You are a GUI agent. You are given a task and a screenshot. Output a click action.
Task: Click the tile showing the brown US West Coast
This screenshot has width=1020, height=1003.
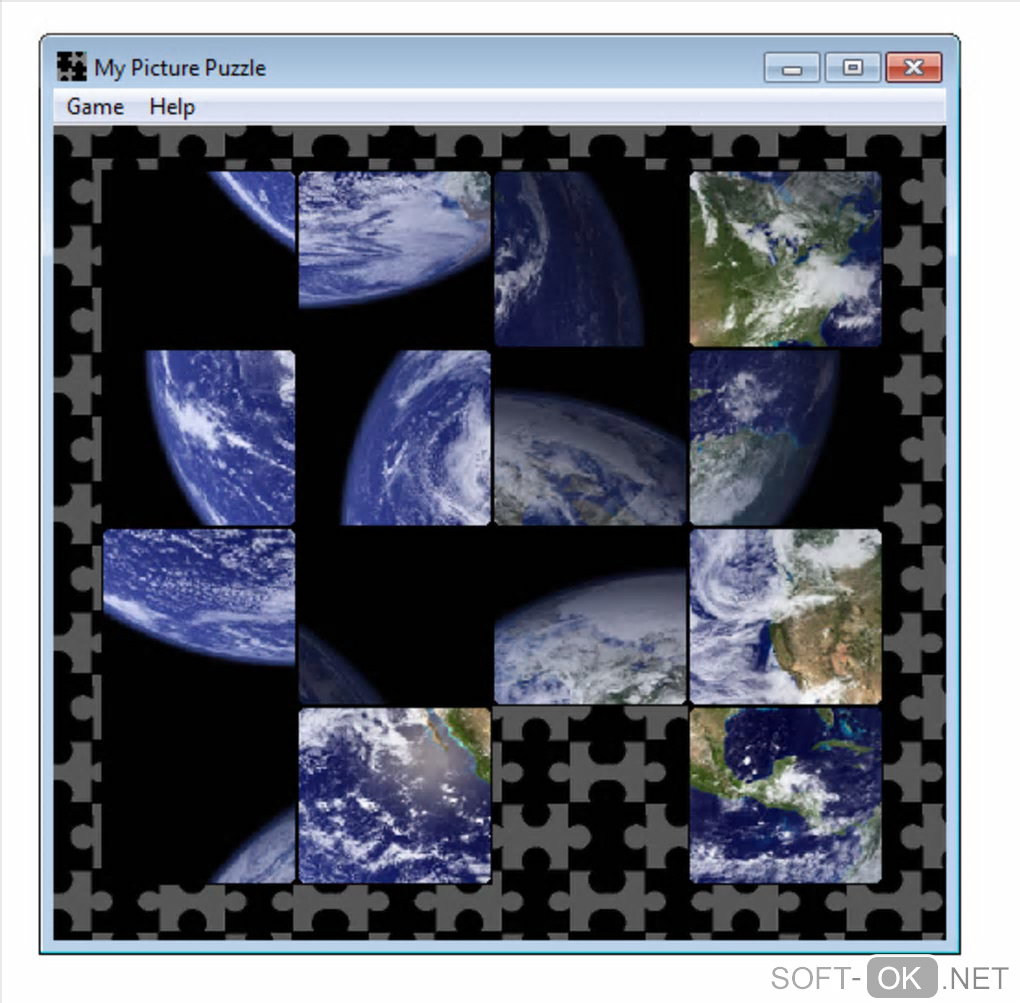click(x=785, y=617)
